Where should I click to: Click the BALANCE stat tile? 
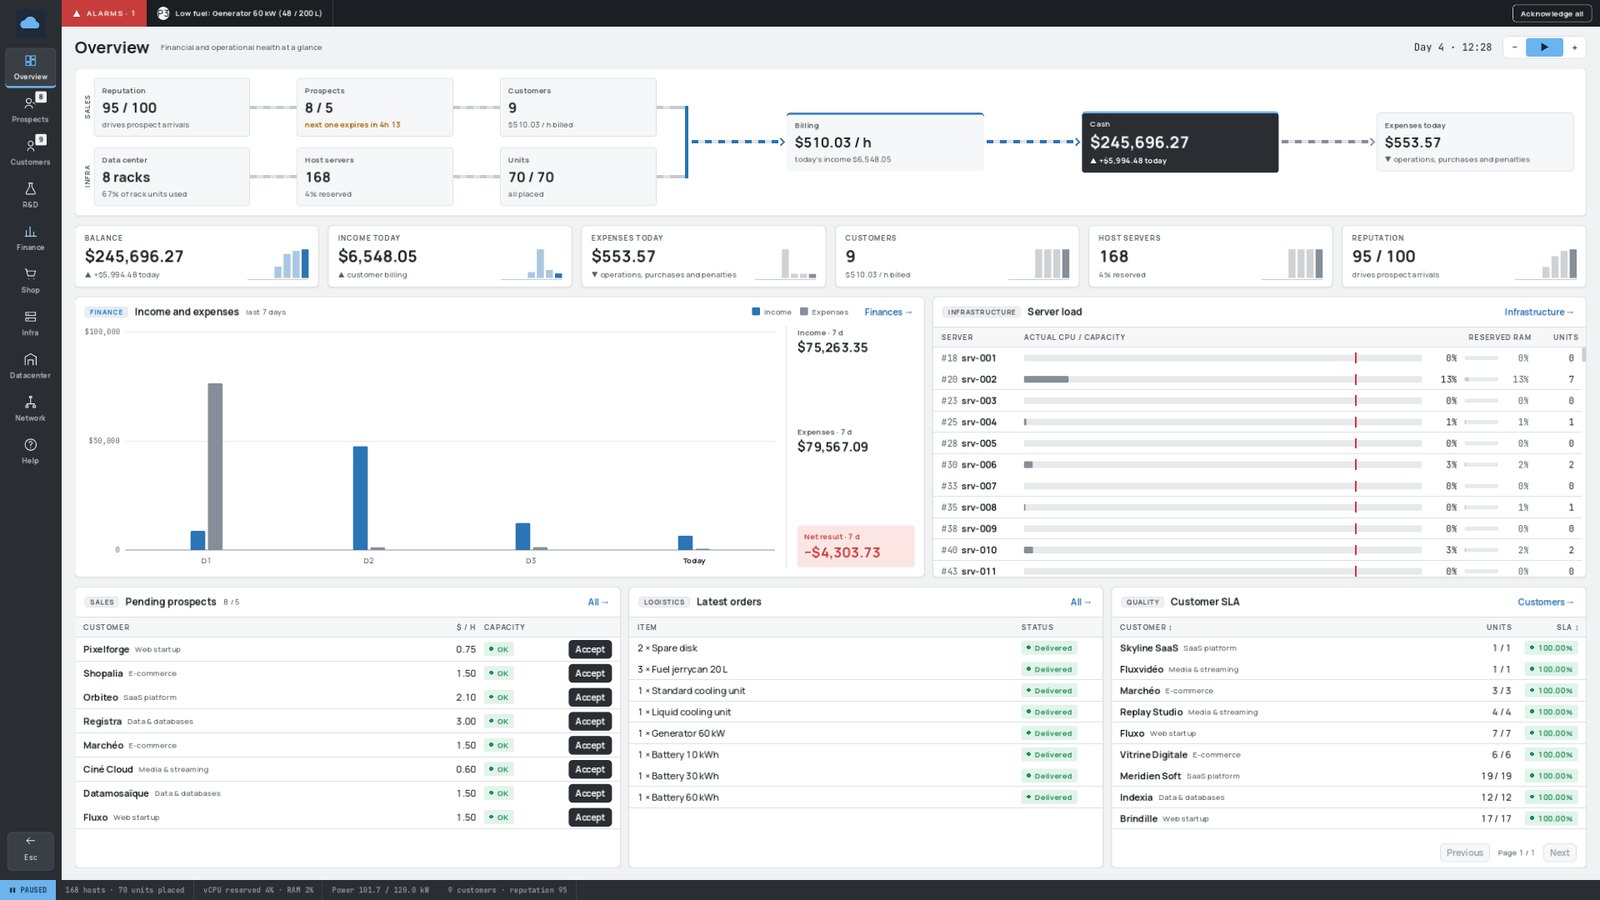point(197,256)
